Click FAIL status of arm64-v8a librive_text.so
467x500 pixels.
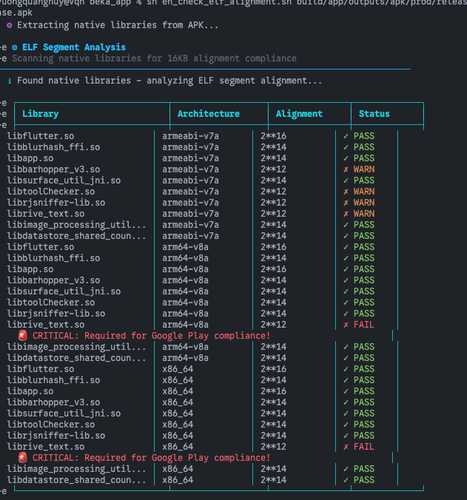(x=364, y=325)
